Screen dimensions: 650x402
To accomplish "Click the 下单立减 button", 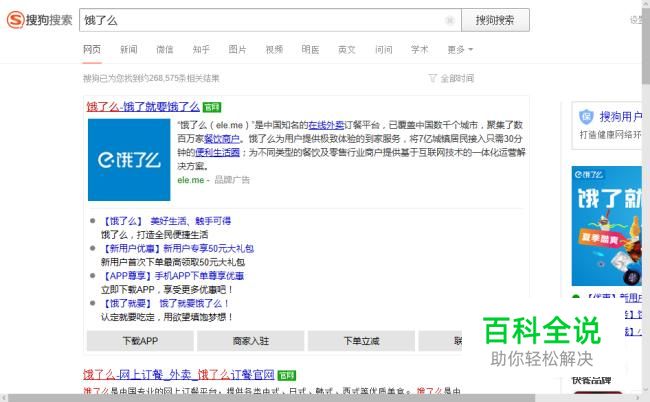I will (x=361, y=341).
